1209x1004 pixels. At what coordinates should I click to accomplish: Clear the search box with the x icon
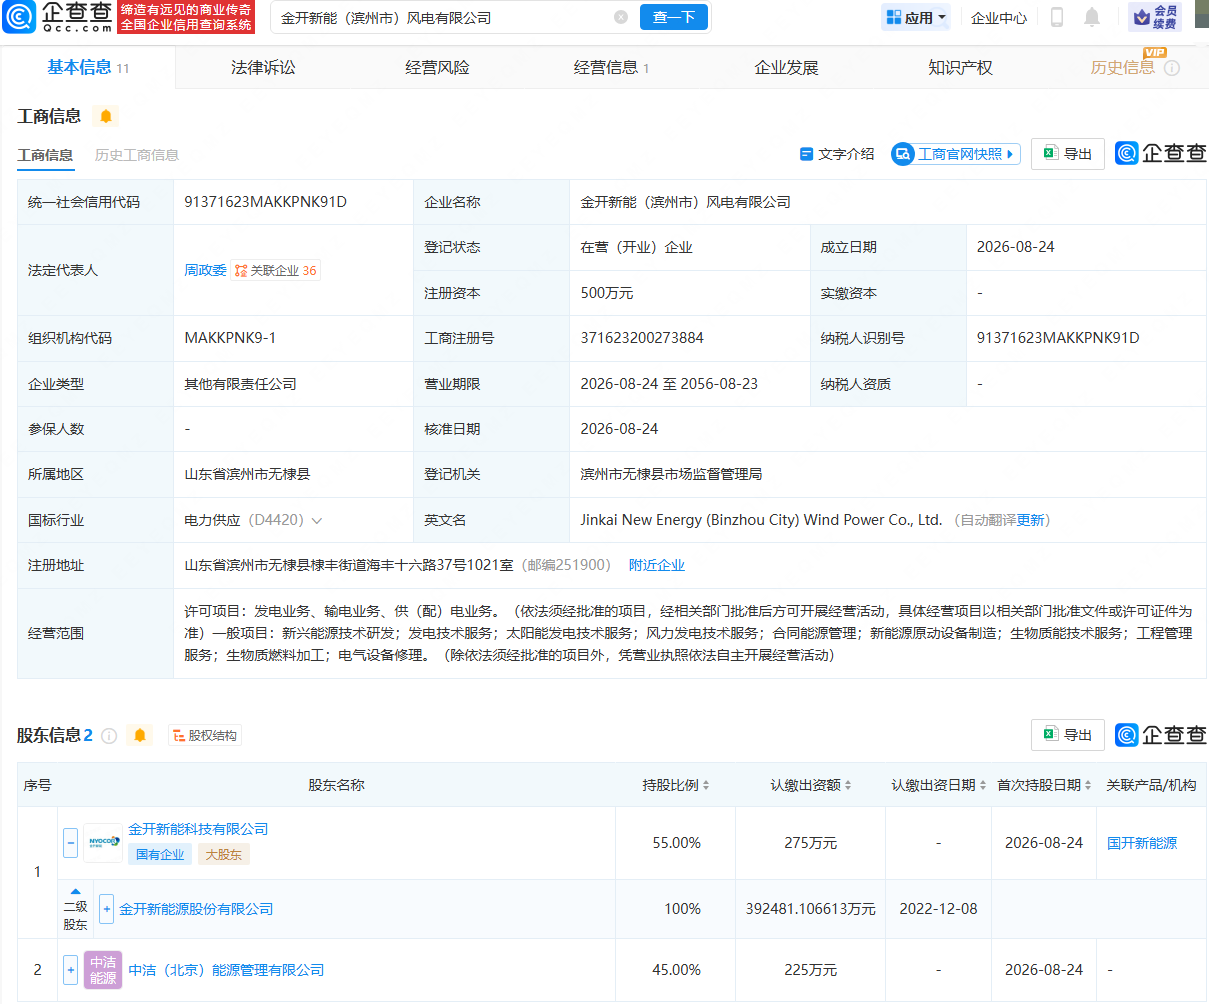click(621, 17)
